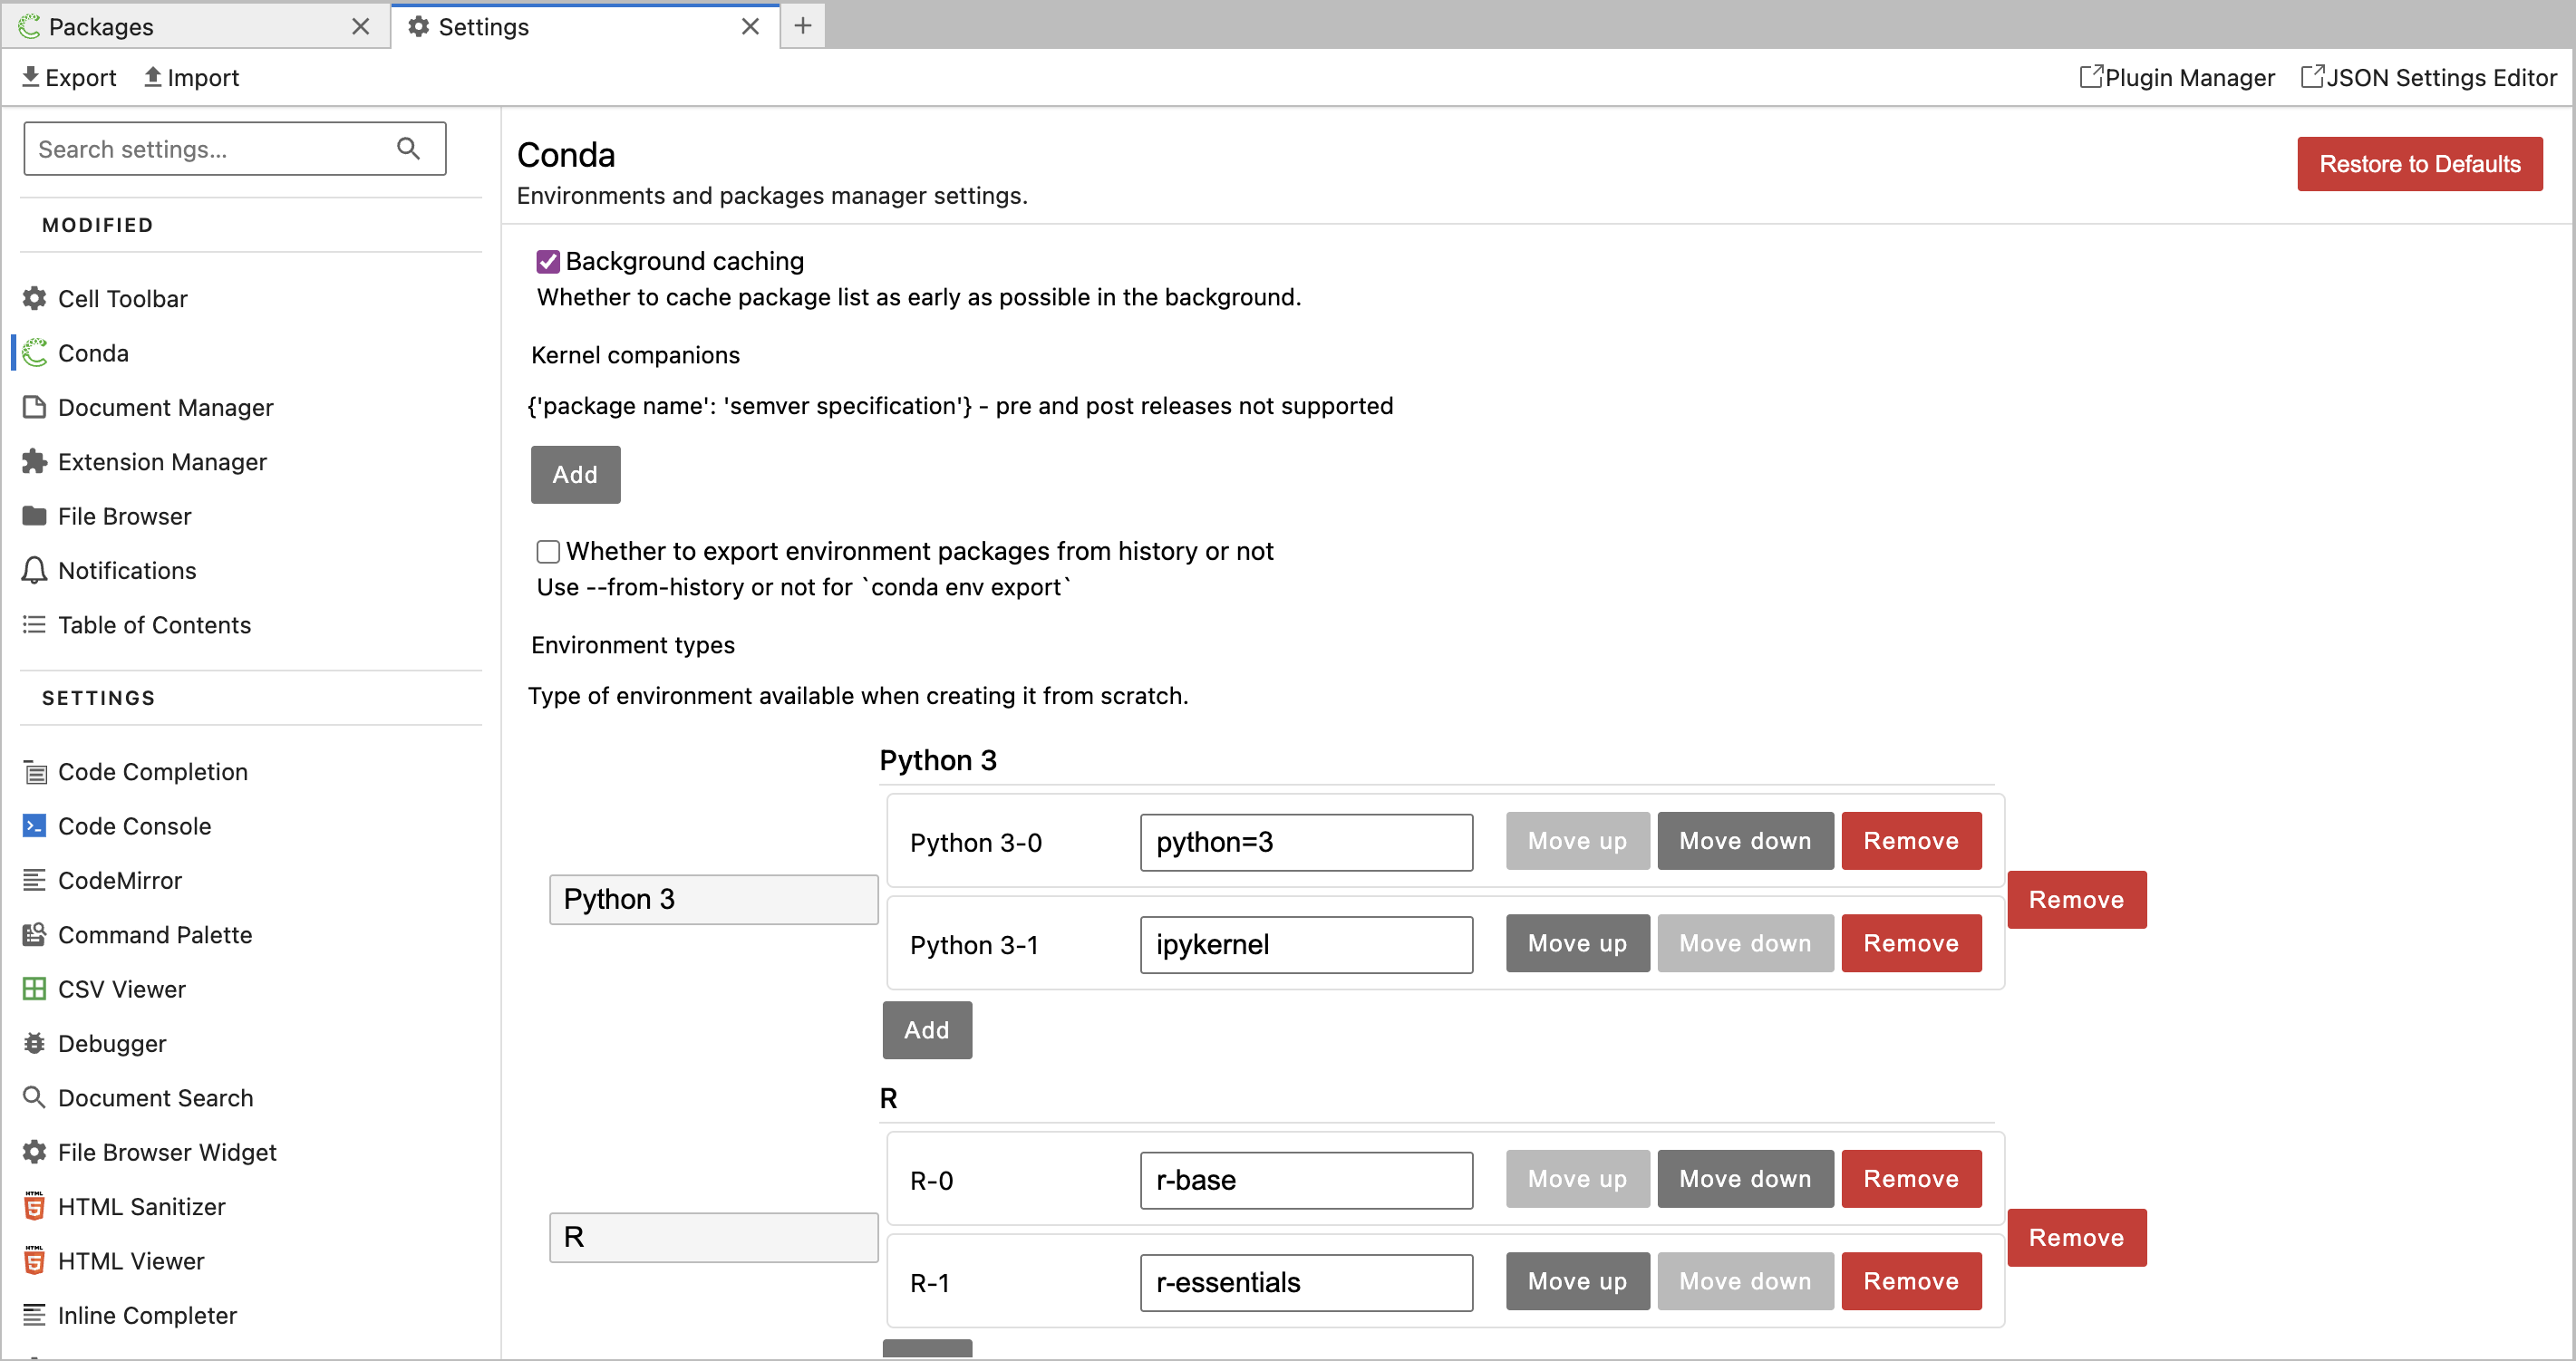This screenshot has height=1361, width=2576.
Task: Click the python=3 text field
Action: click(1306, 842)
